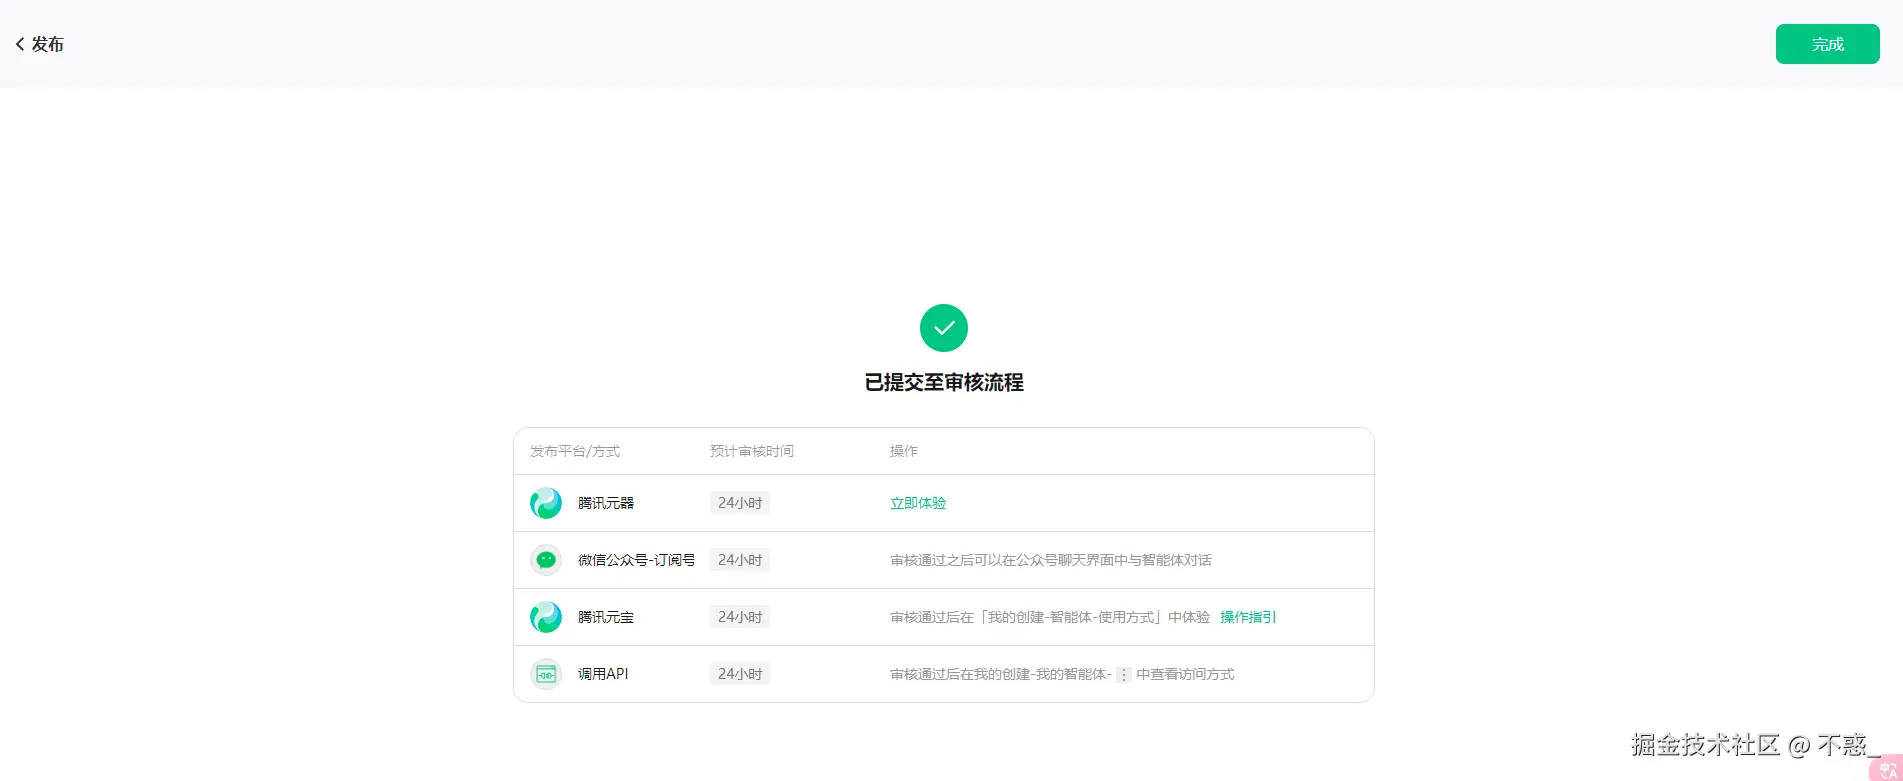Click the 操作 column header
Screen dimensions: 1903x781
pos(904,451)
